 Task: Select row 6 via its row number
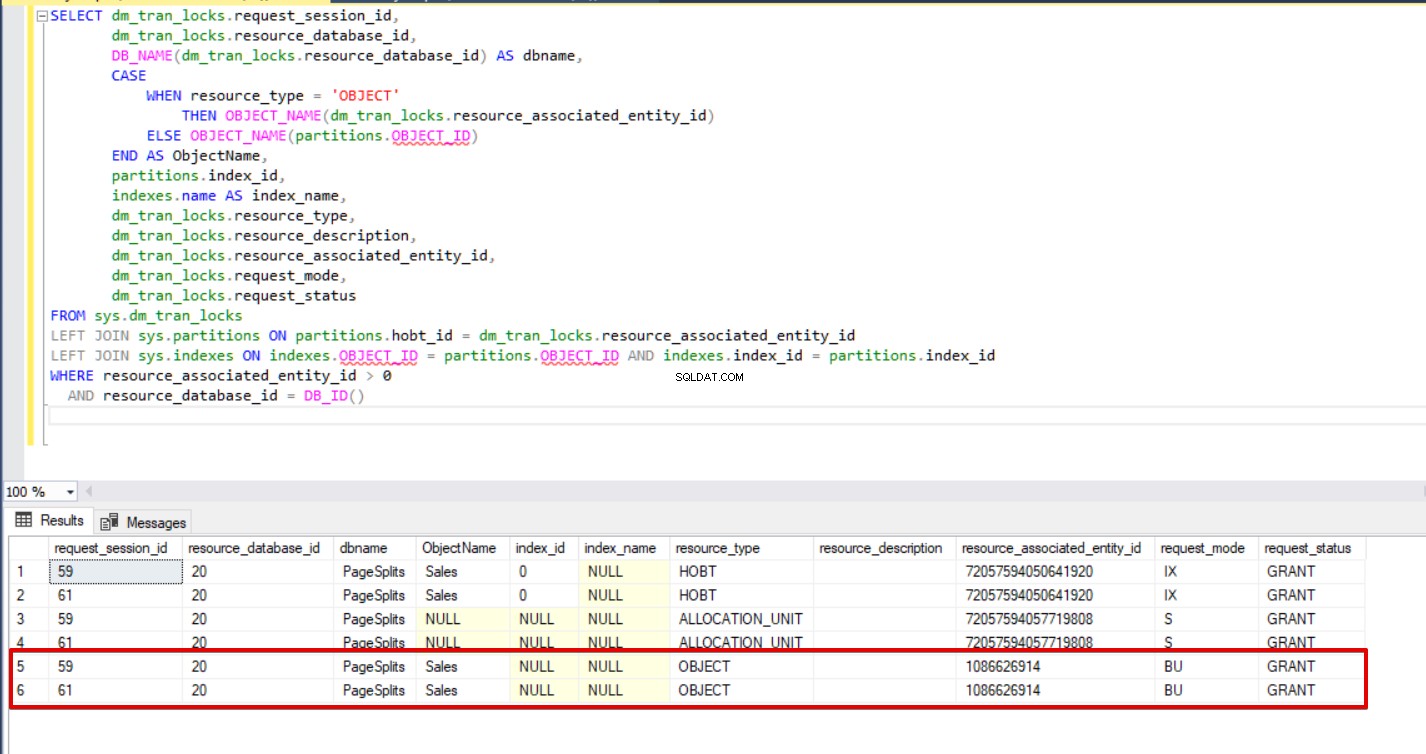29,690
